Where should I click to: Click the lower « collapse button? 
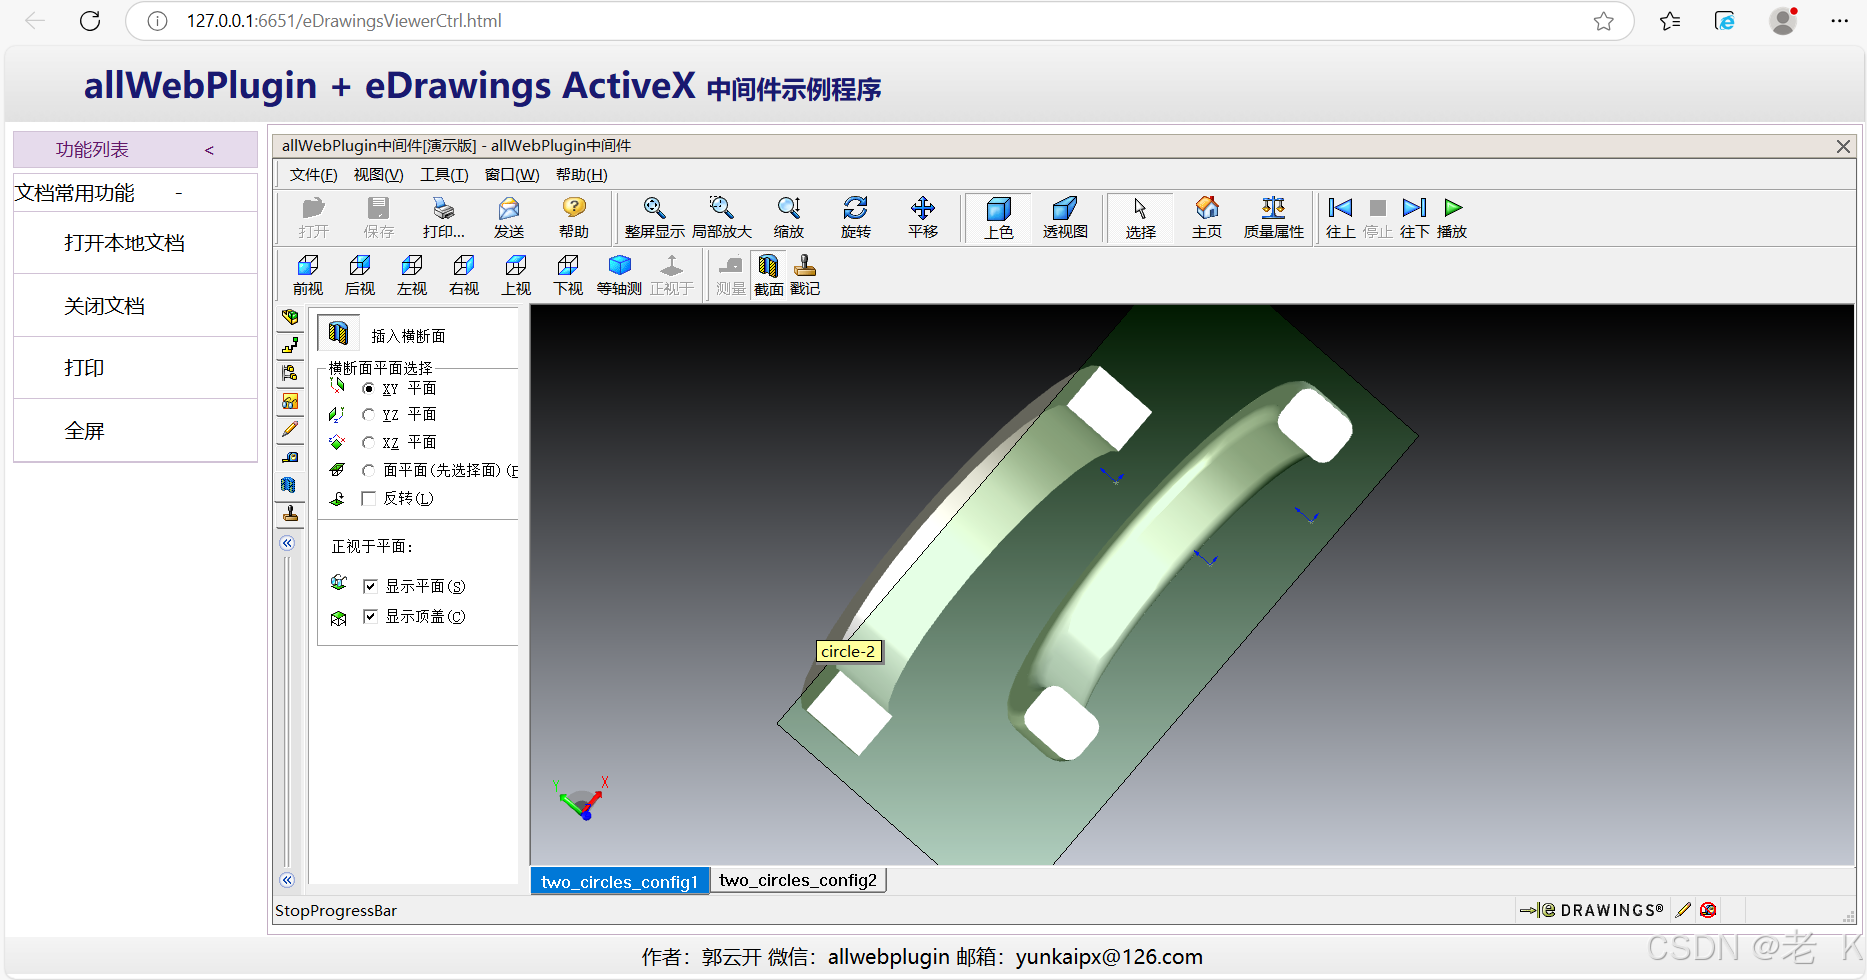point(287,880)
